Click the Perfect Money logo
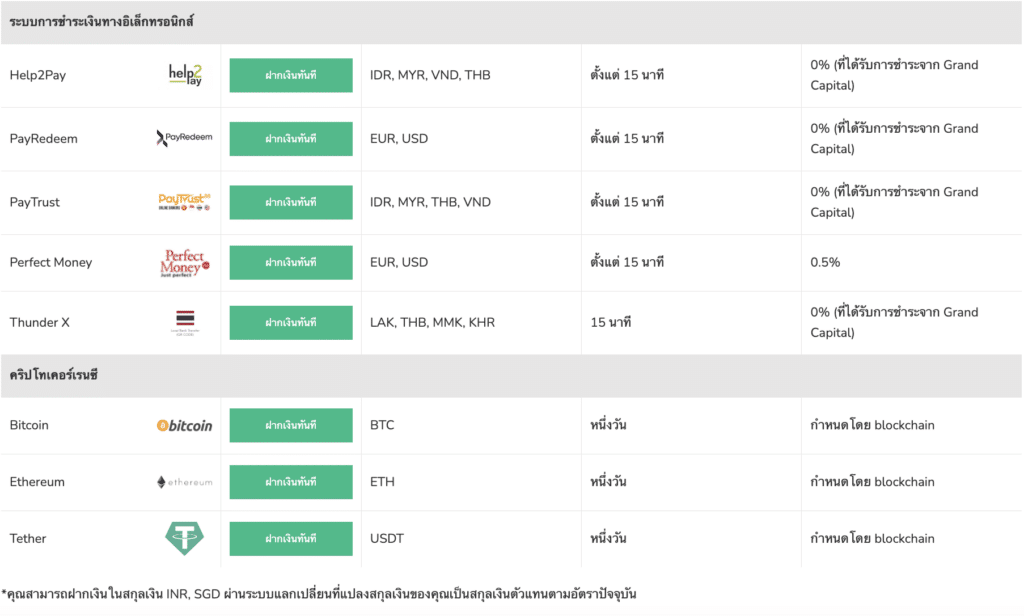The image size is (1024, 616). pos(185,262)
